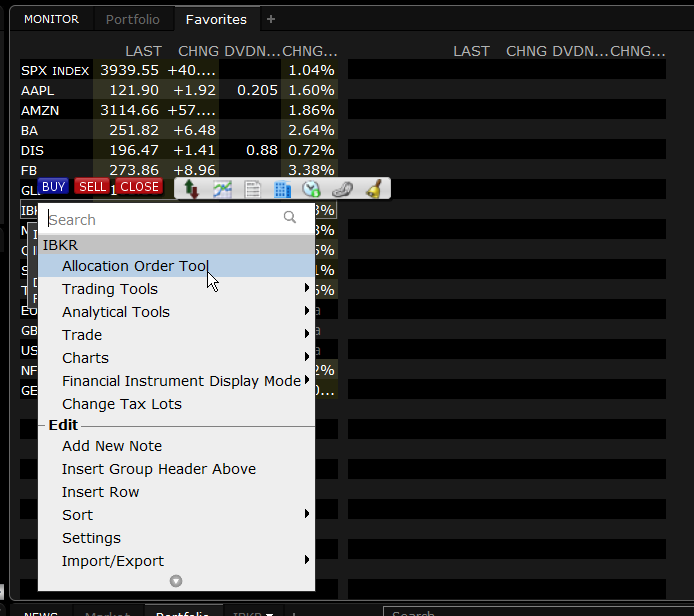Viewport: 694px width, 616px height.
Task: Click the gray shoe-shaped icon in quick toolbar
Action: click(342, 189)
